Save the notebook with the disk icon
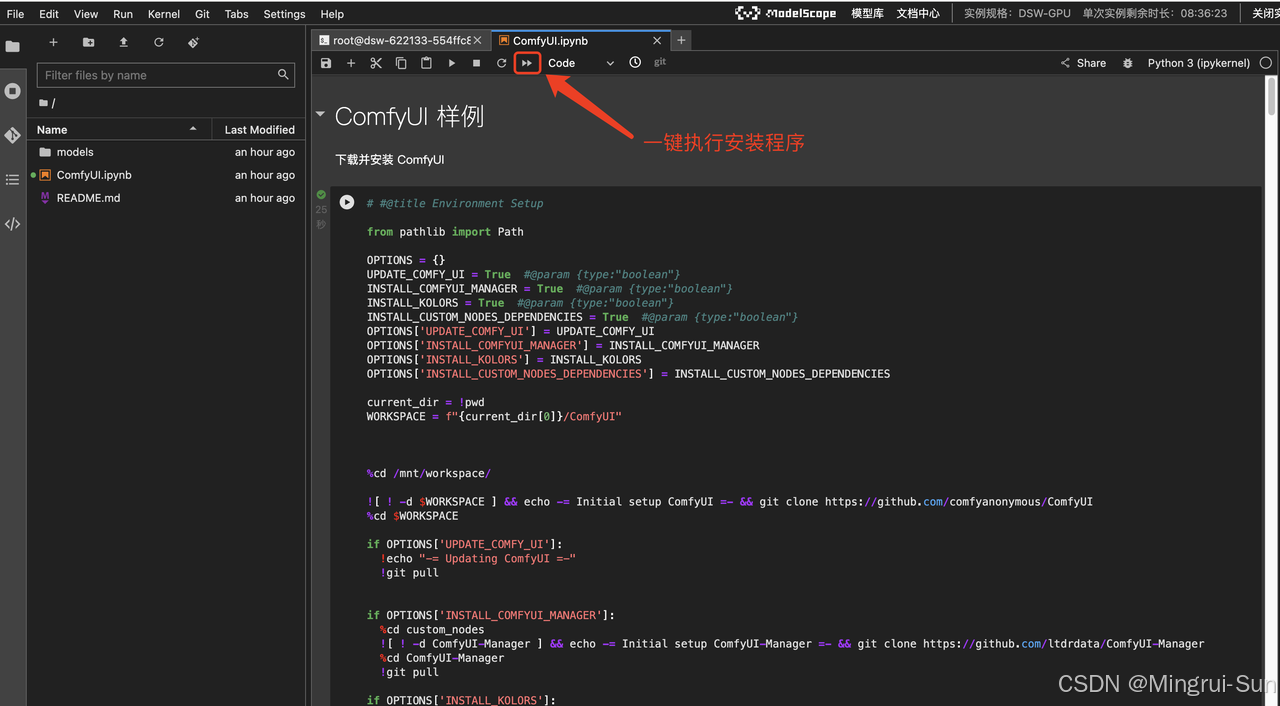Screen dimensions: 1280x706 (x=326, y=63)
